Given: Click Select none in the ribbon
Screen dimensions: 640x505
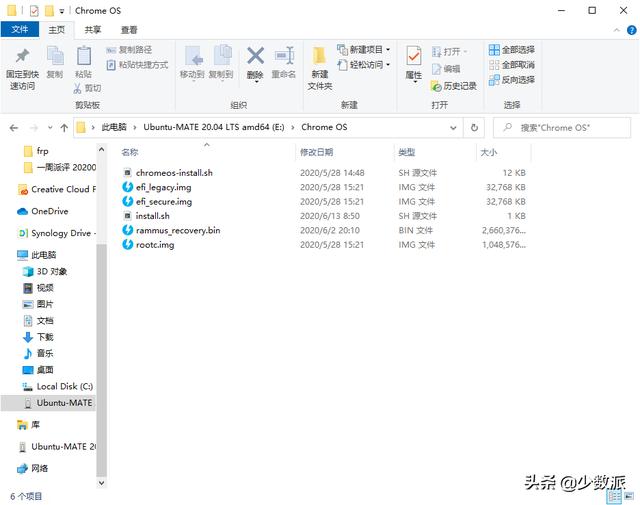Looking at the screenshot, I should pos(512,65).
